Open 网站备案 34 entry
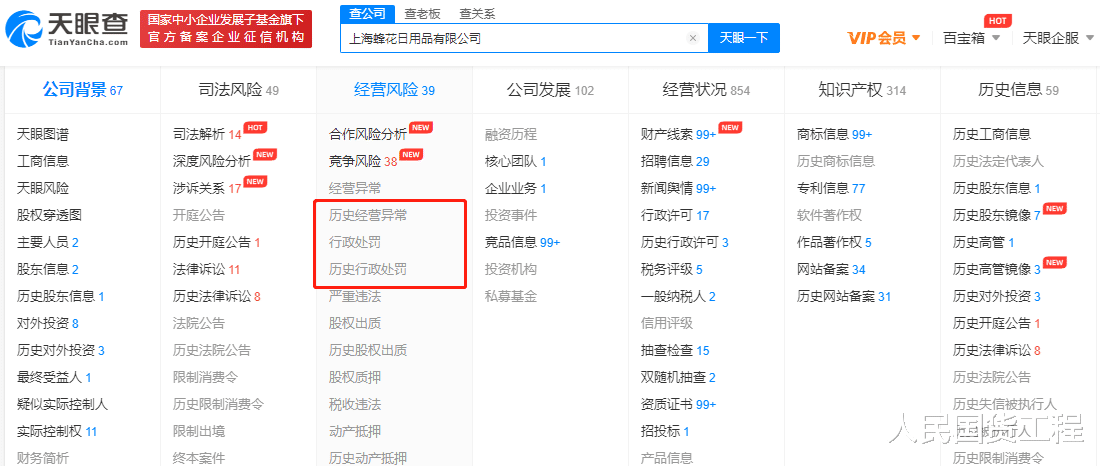Screen dimensions: 1100x466 point(831,269)
